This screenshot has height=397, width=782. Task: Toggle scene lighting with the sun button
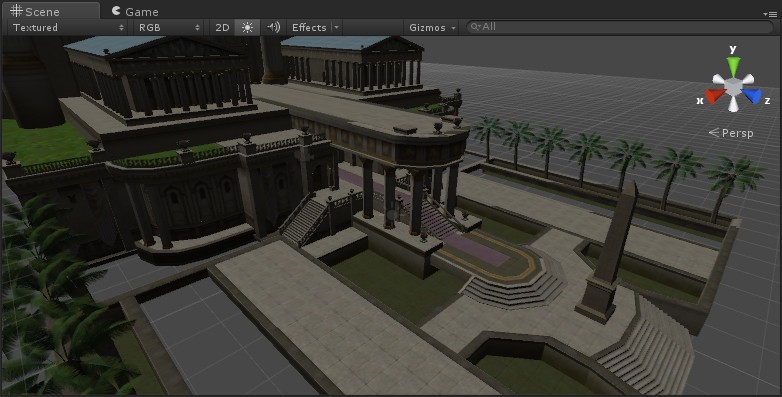tap(247, 27)
